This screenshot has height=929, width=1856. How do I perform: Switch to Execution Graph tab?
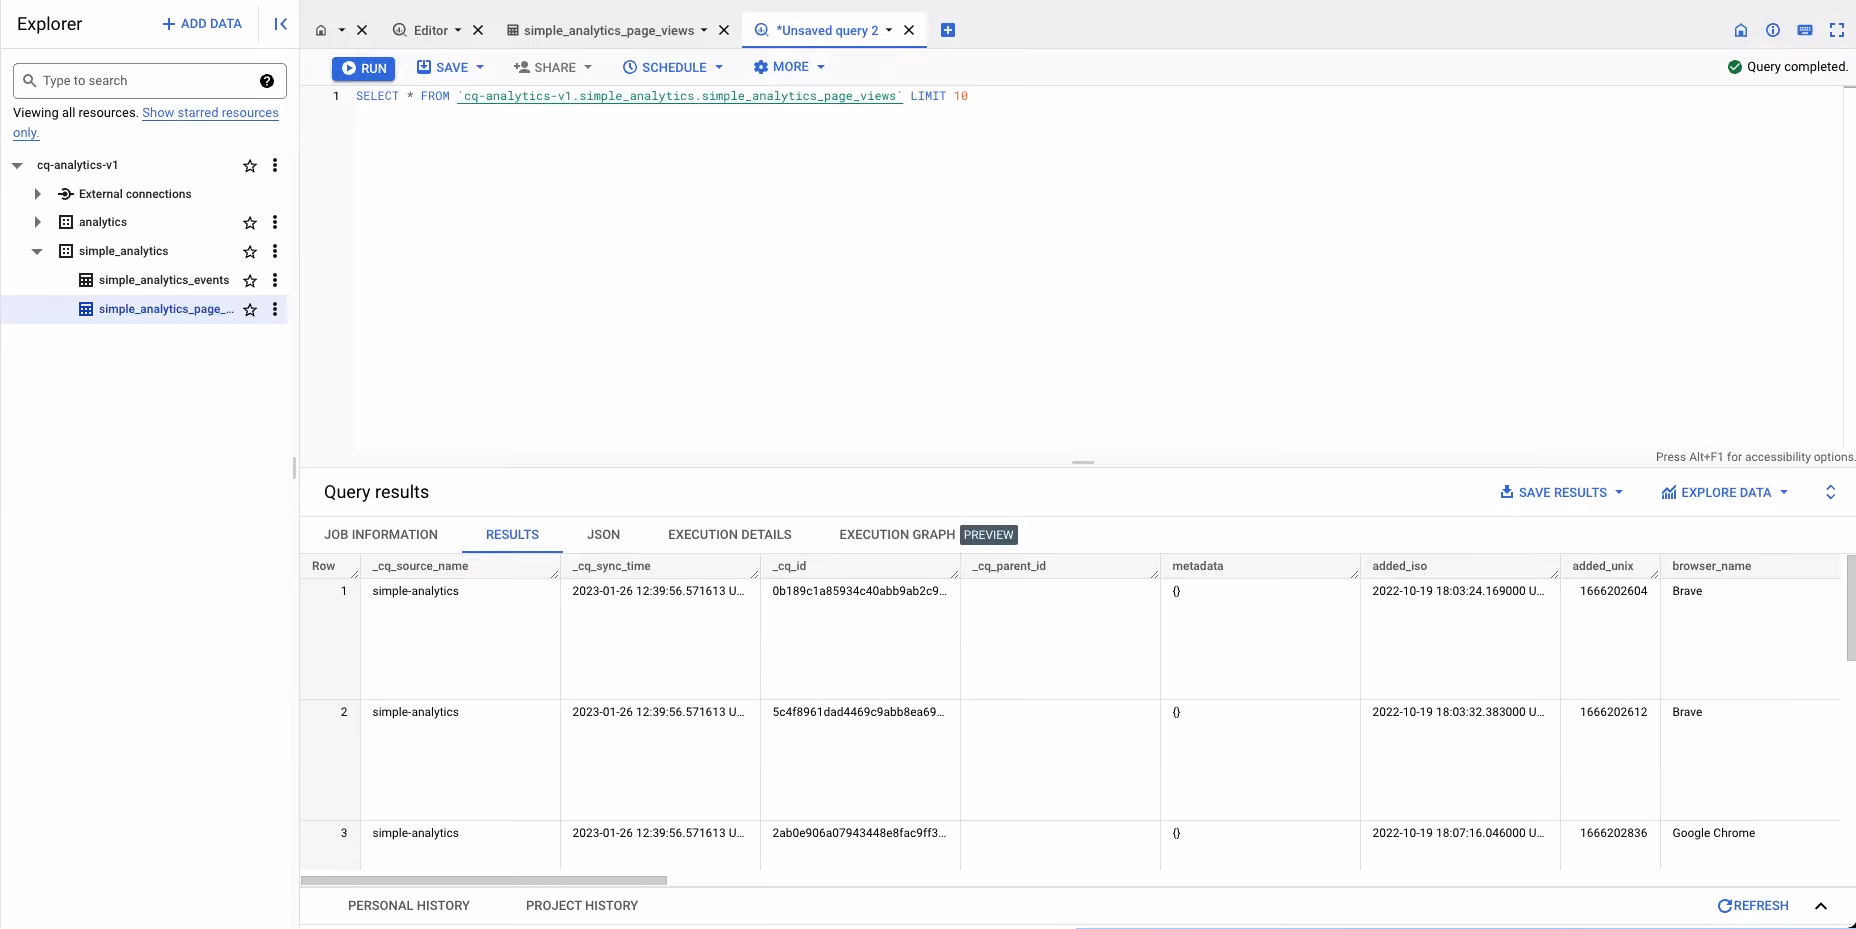[897, 535]
